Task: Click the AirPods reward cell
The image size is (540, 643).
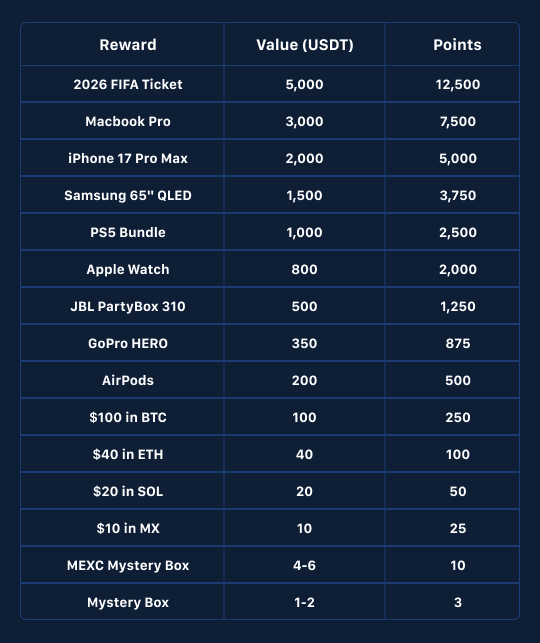Action: tap(128, 380)
